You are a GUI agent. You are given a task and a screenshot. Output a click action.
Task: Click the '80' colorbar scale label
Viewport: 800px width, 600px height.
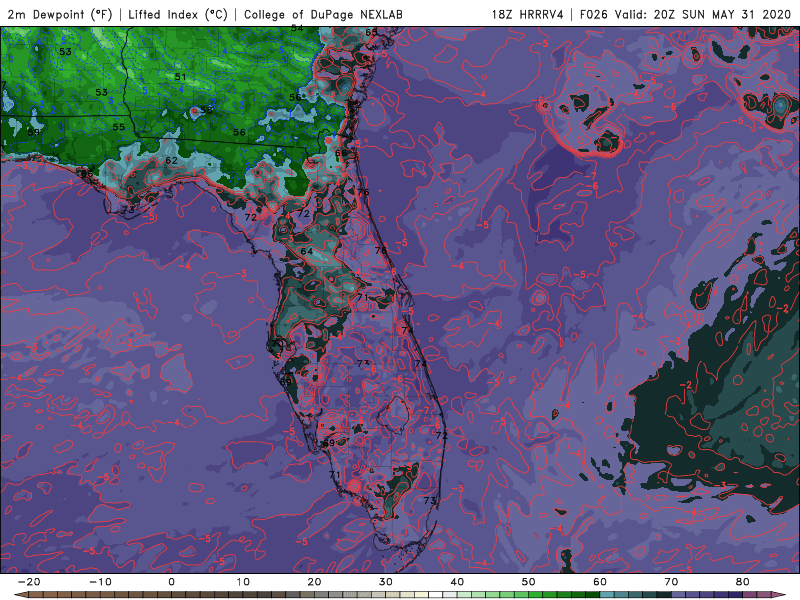point(743,582)
